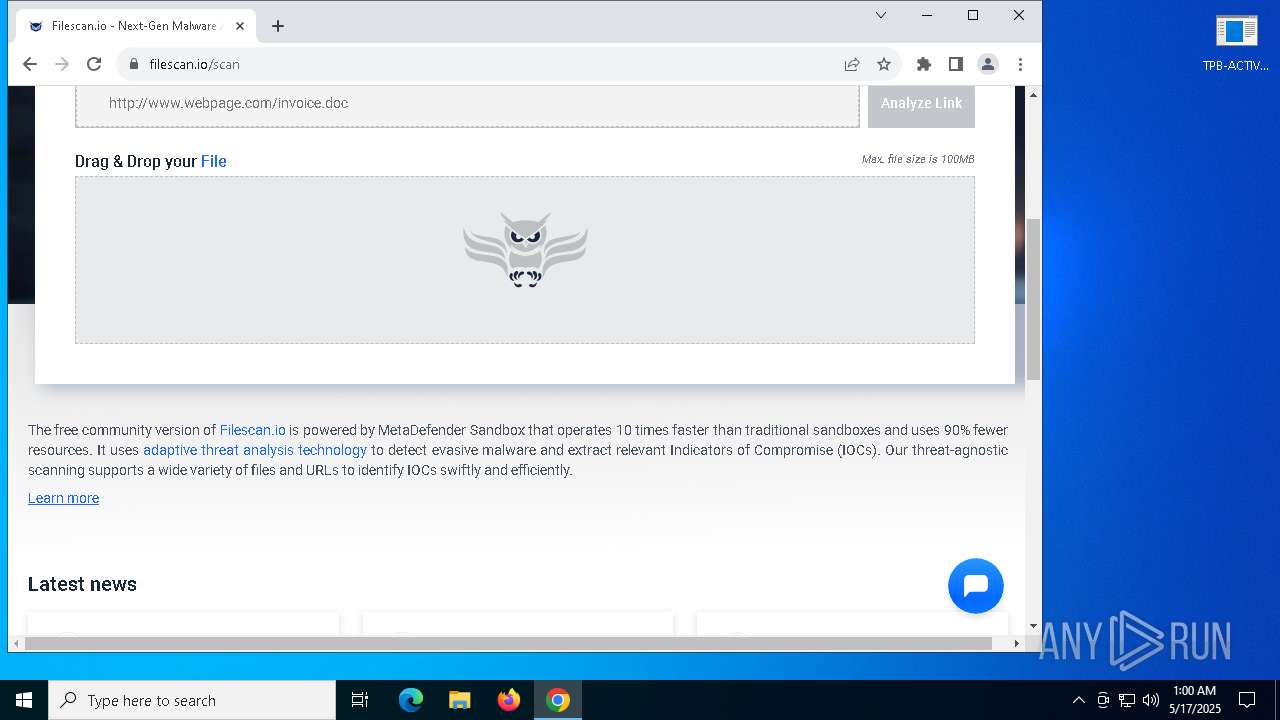
Task: Open File Explorer from taskbar
Action: tap(459, 700)
